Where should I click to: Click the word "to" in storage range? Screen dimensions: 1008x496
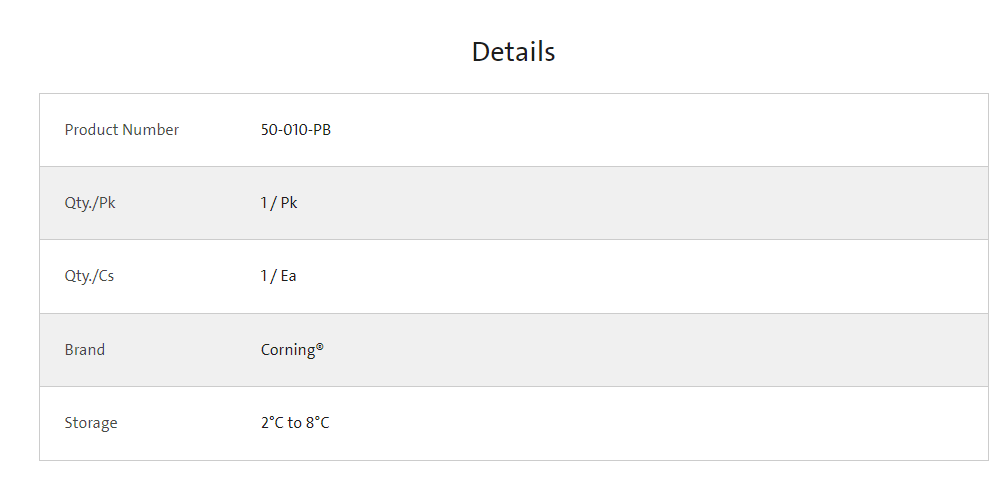[295, 423]
